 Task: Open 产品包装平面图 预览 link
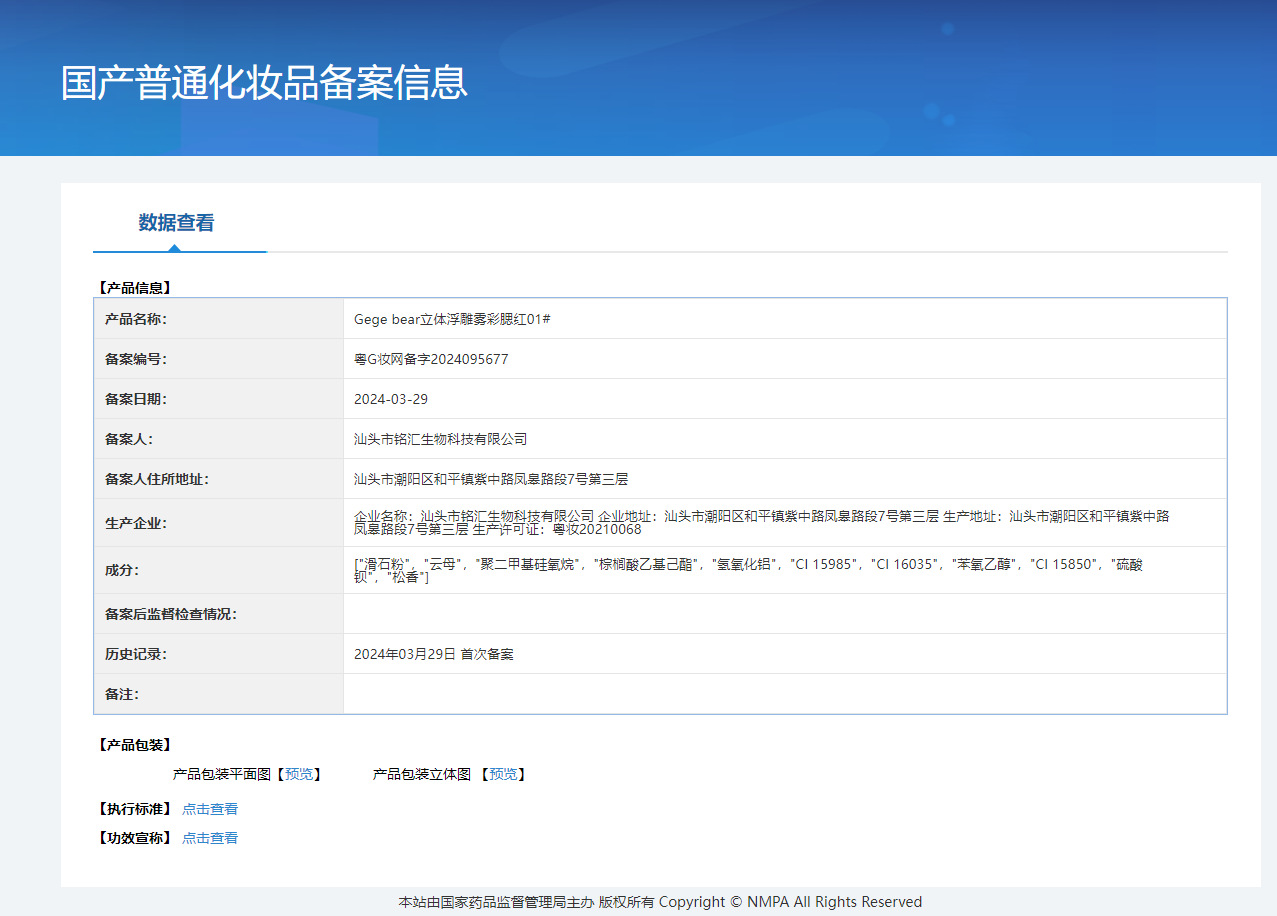[298, 774]
